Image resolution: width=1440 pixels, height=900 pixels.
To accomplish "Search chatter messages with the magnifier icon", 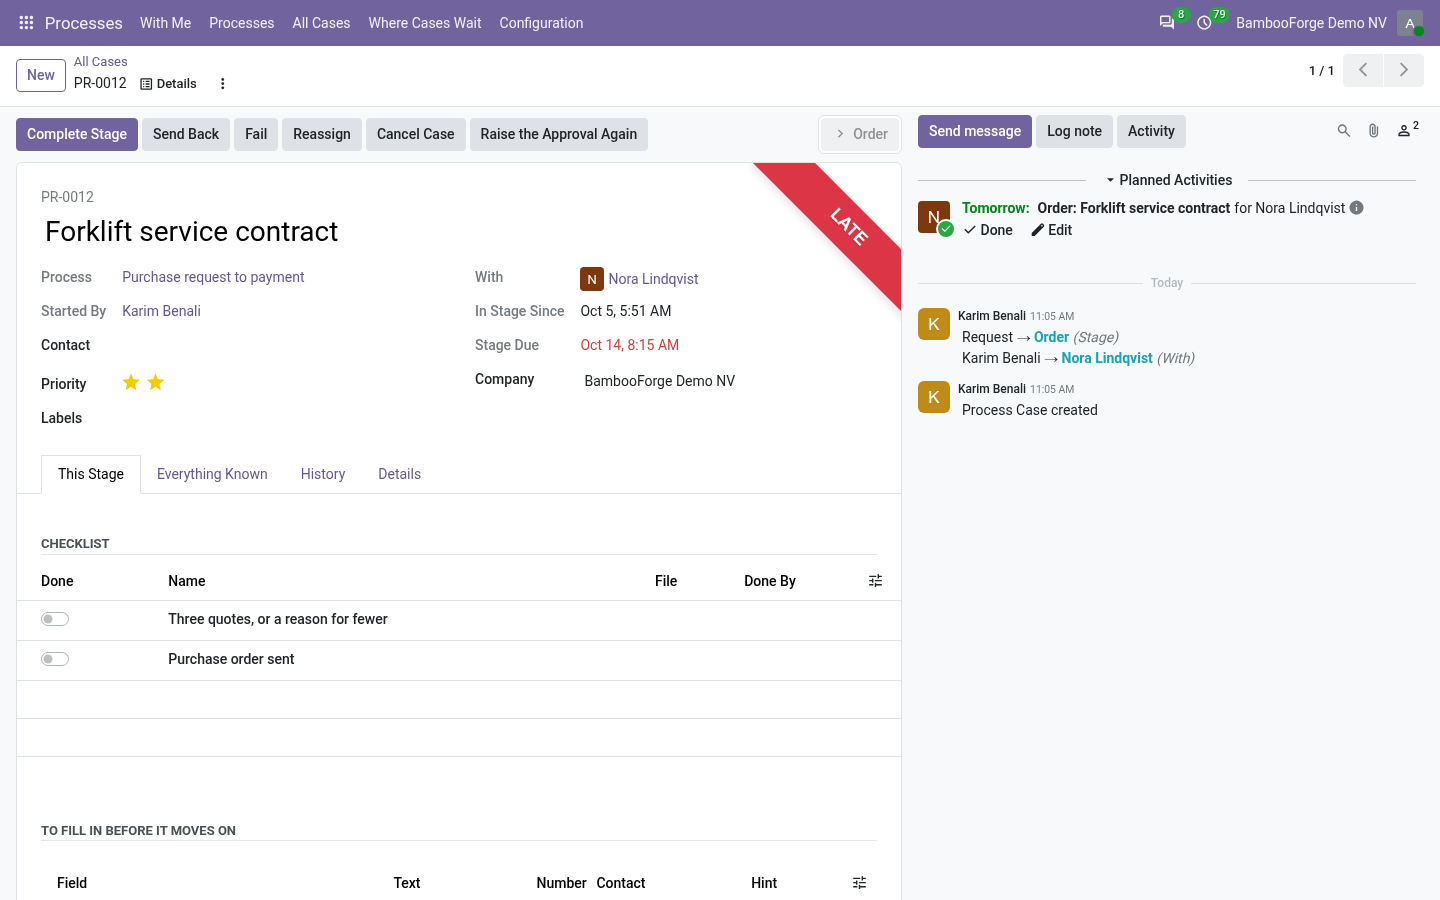I will click(1344, 131).
